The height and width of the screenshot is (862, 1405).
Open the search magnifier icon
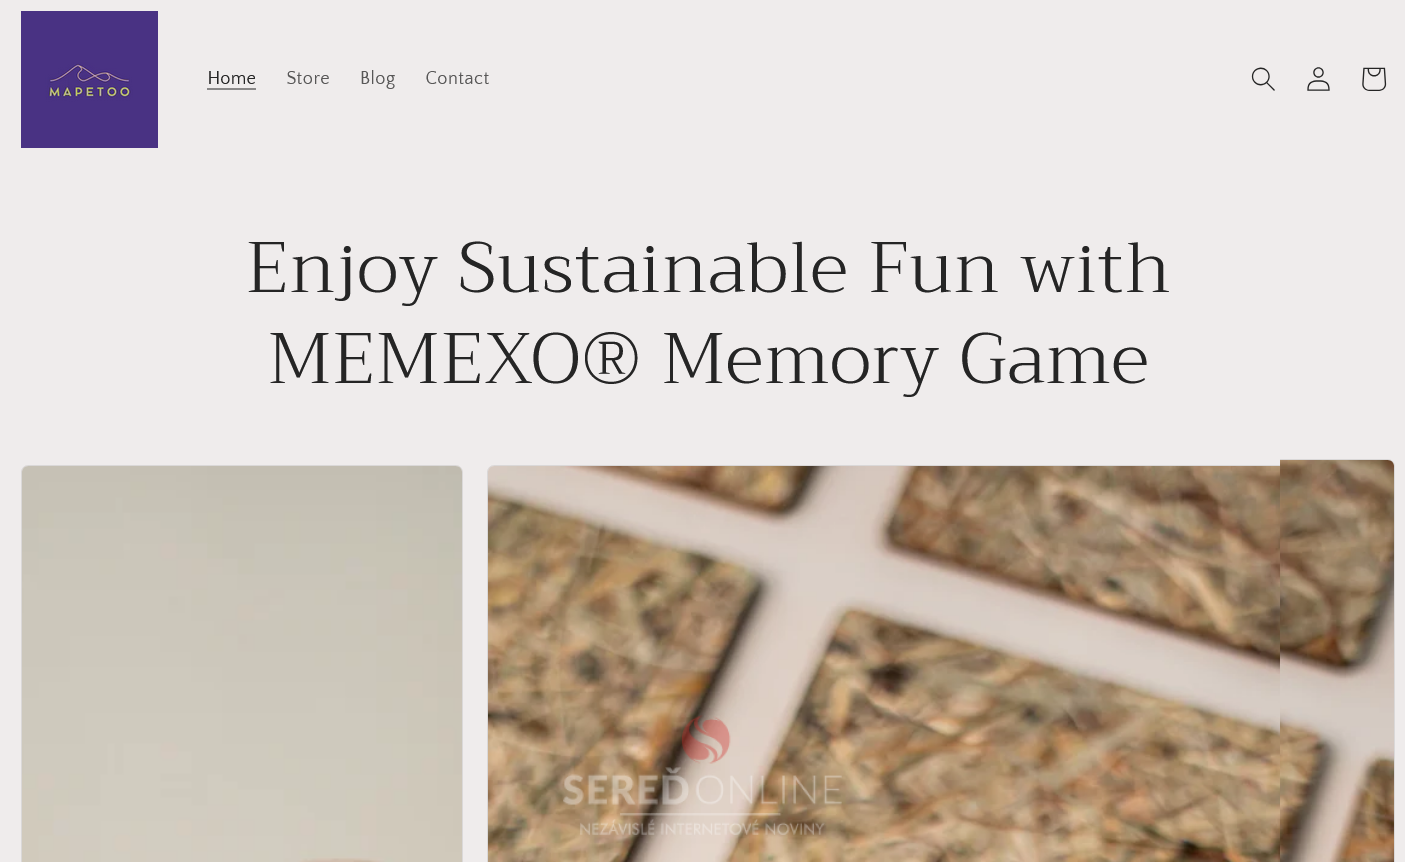(x=1263, y=79)
